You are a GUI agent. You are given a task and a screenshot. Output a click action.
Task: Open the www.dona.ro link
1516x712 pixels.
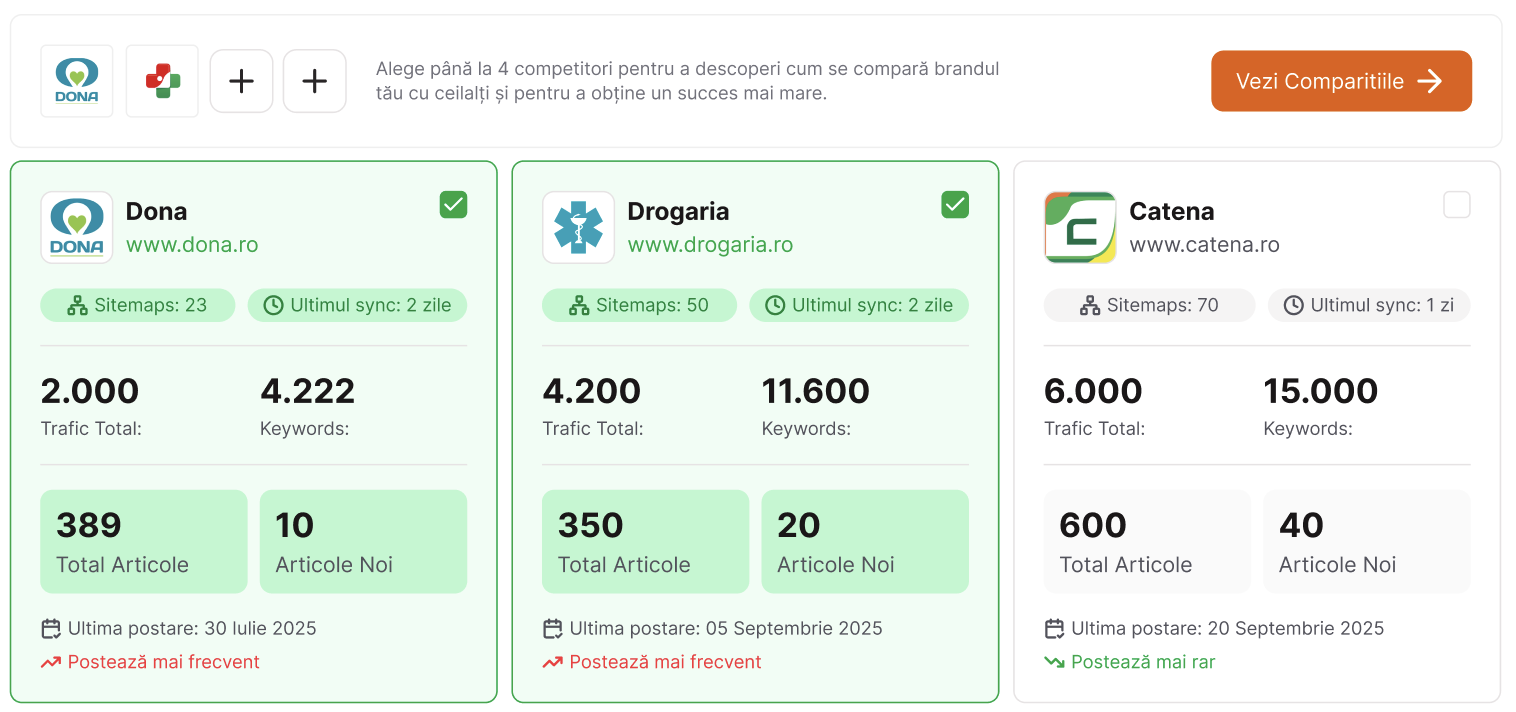click(192, 245)
